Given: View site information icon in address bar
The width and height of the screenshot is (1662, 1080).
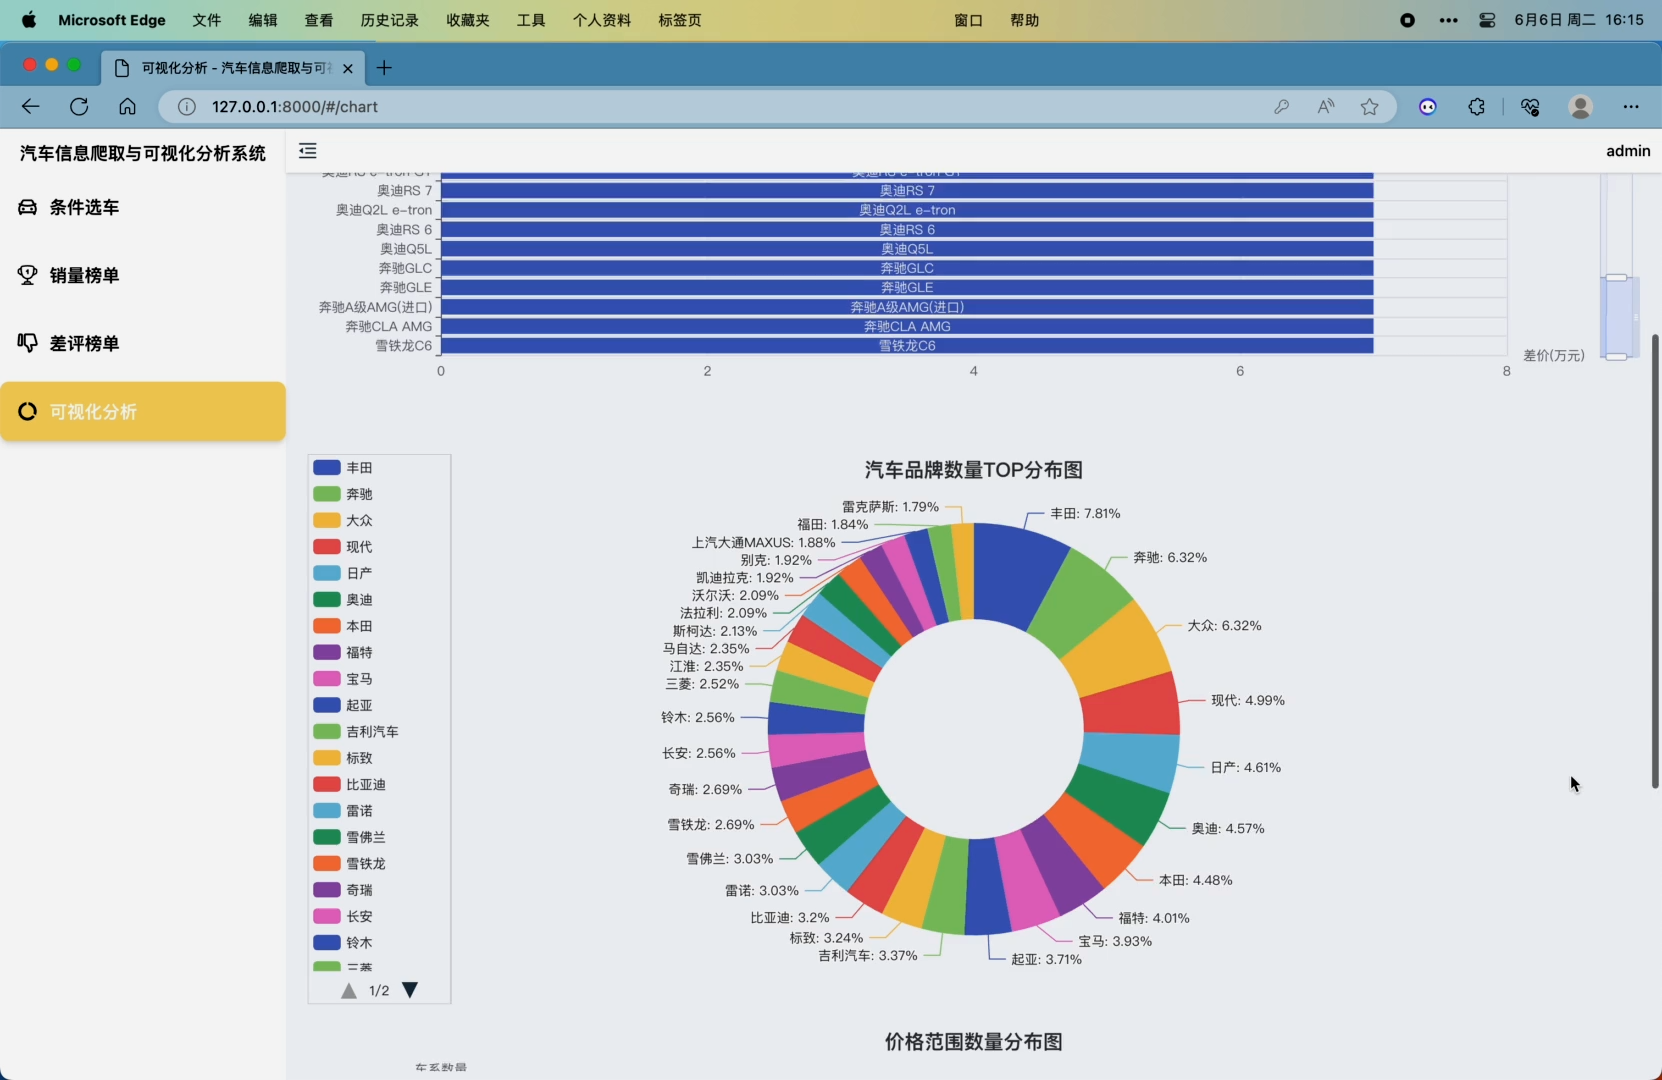Looking at the screenshot, I should click(186, 106).
